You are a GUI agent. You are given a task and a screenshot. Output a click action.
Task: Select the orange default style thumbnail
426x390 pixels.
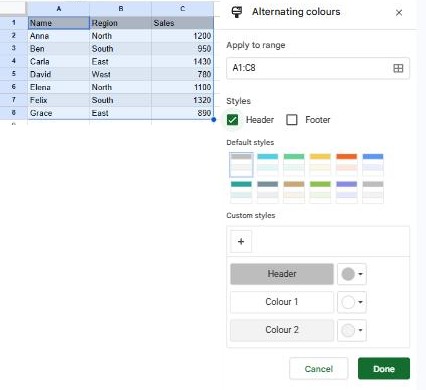(346, 165)
